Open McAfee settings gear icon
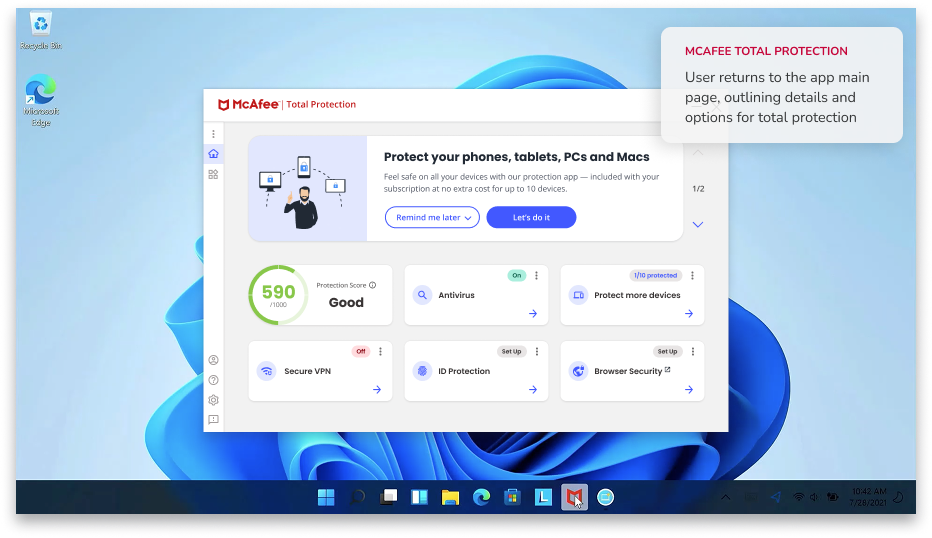This screenshot has height=538, width=932. point(213,400)
